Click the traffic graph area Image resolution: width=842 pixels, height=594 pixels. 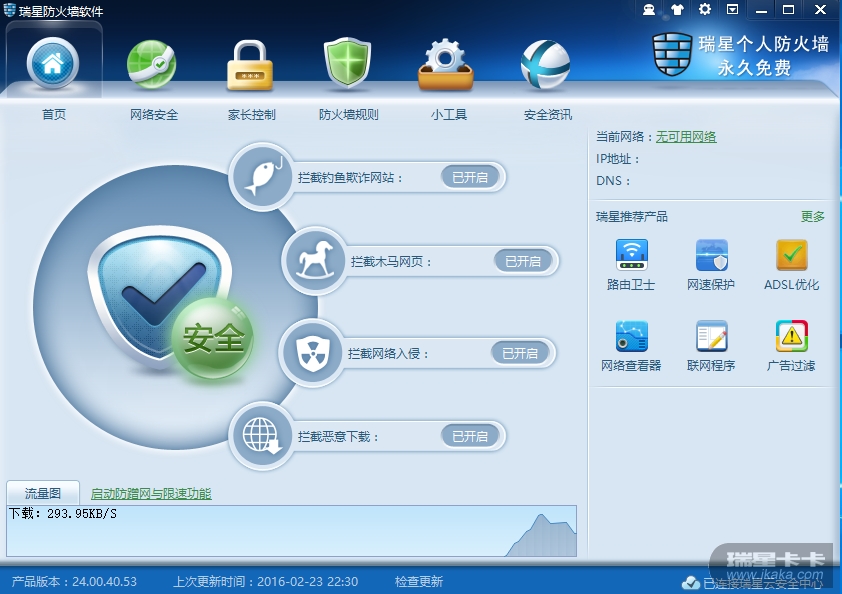click(x=292, y=531)
